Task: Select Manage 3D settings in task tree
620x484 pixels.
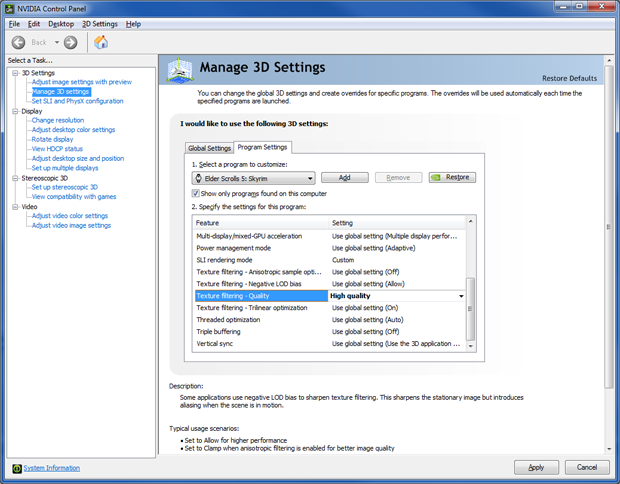Action: [x=61, y=92]
